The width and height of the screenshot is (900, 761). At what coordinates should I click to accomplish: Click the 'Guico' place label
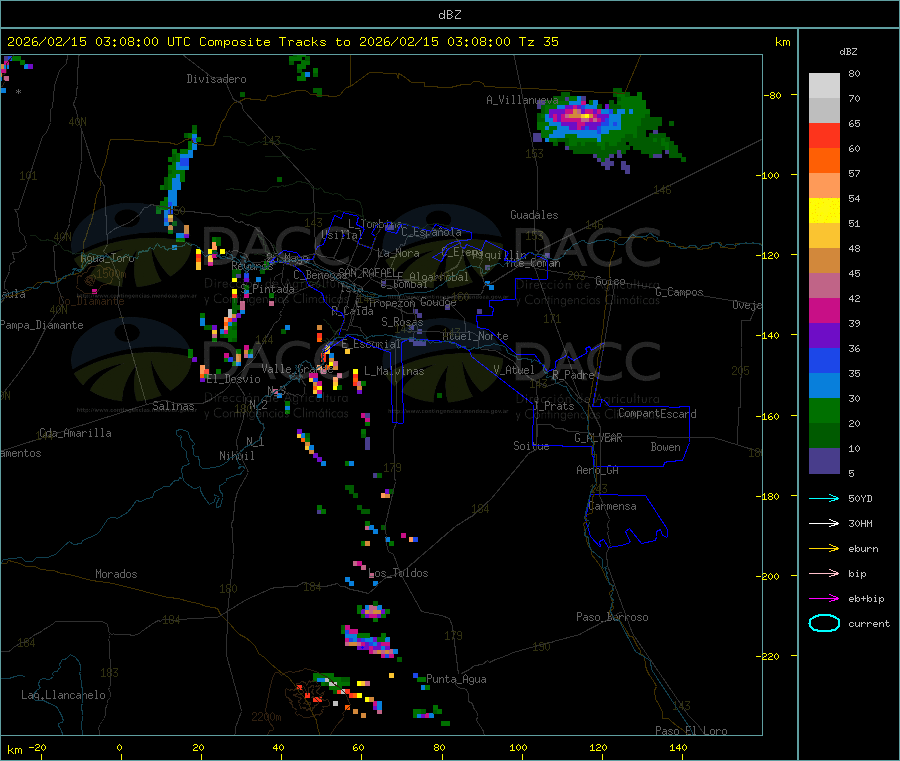610,281
